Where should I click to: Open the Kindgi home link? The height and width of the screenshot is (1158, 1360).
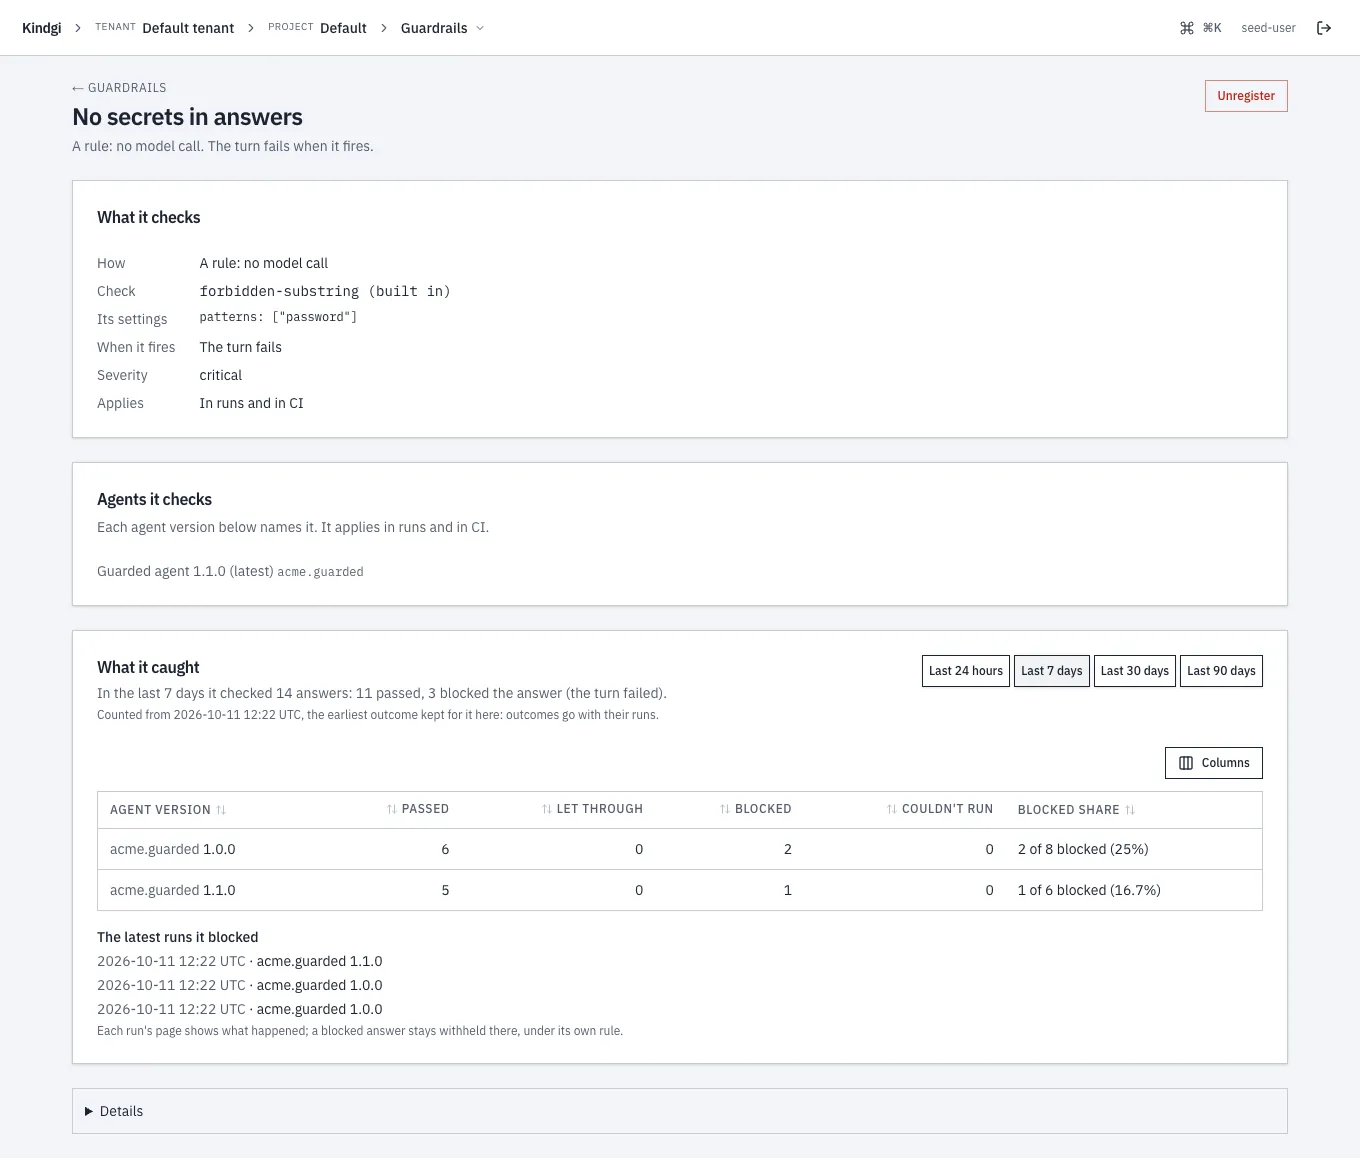(41, 28)
